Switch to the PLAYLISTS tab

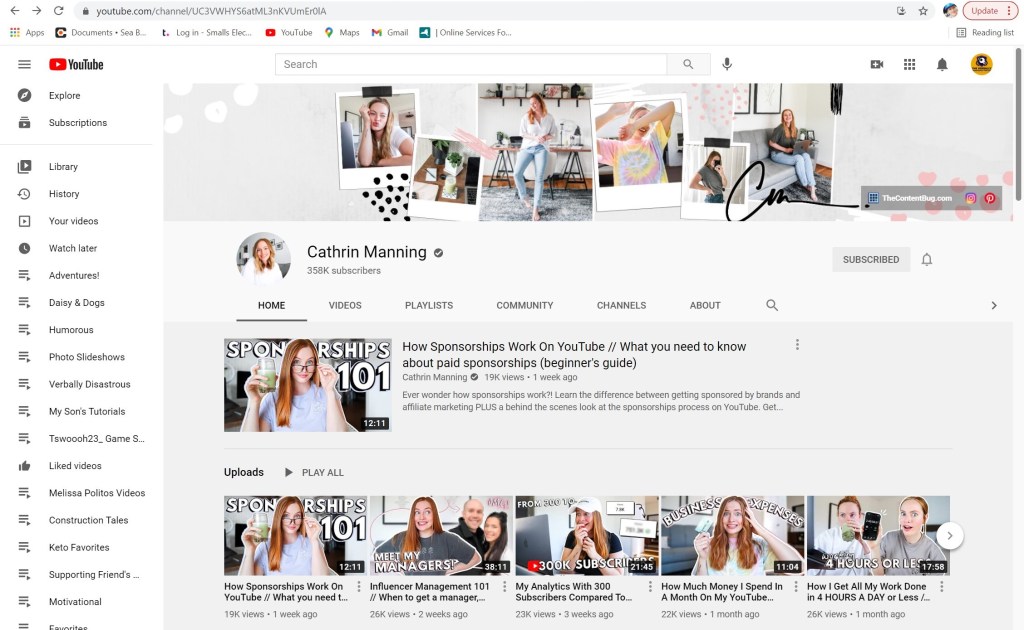tap(429, 305)
